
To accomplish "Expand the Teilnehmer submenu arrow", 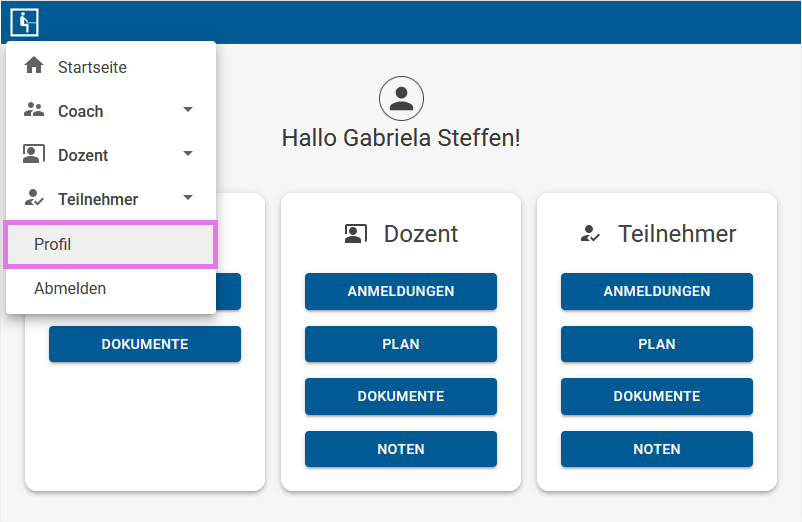I will pos(188,197).
